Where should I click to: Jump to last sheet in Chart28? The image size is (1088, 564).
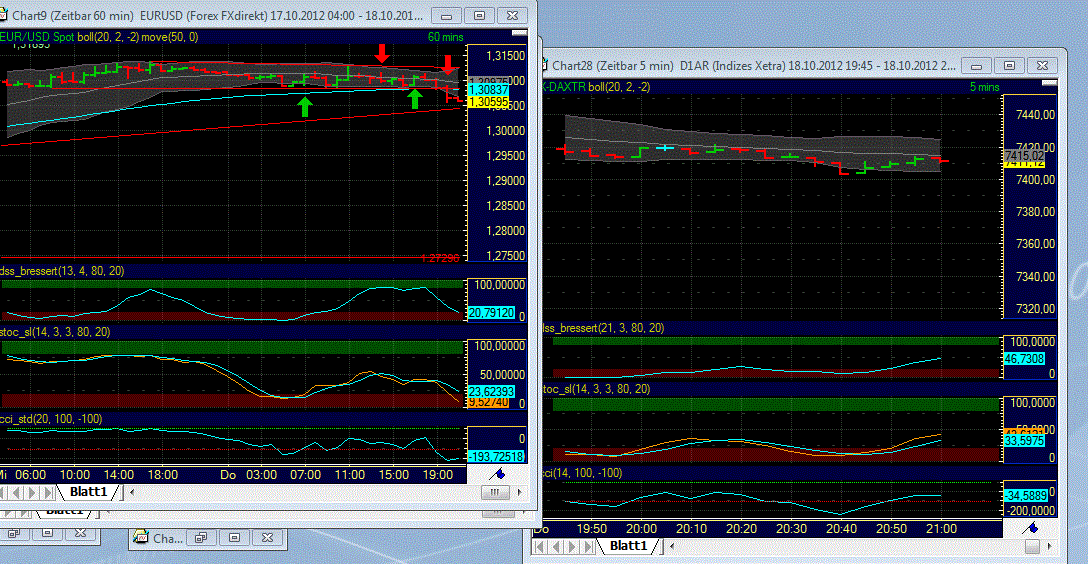588,547
